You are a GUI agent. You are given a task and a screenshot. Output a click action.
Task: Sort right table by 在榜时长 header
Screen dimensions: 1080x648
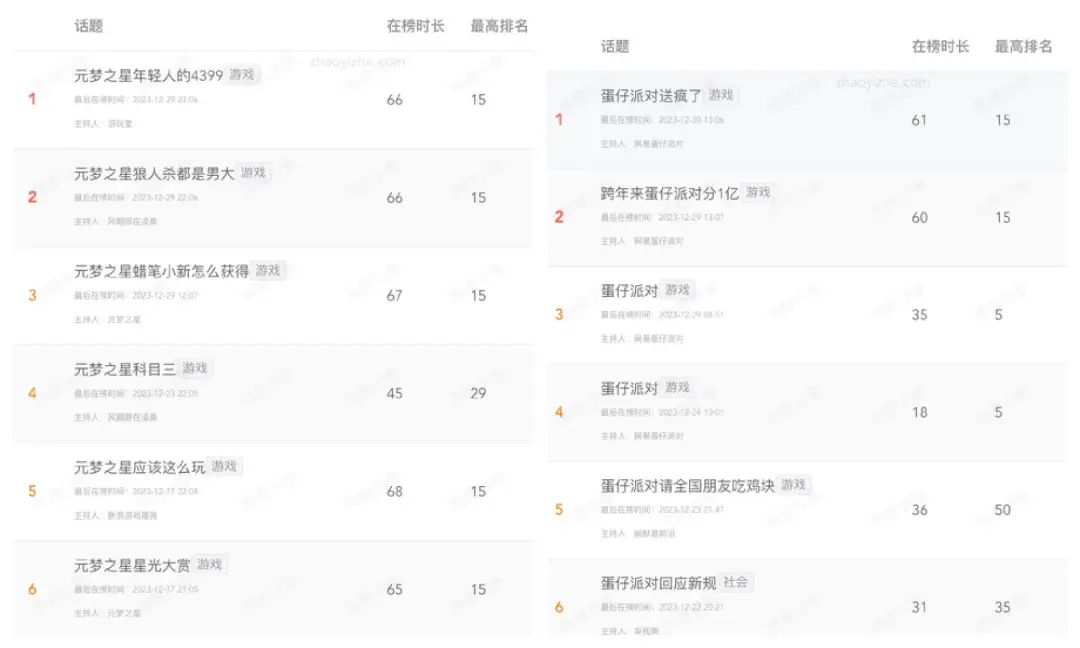click(940, 47)
